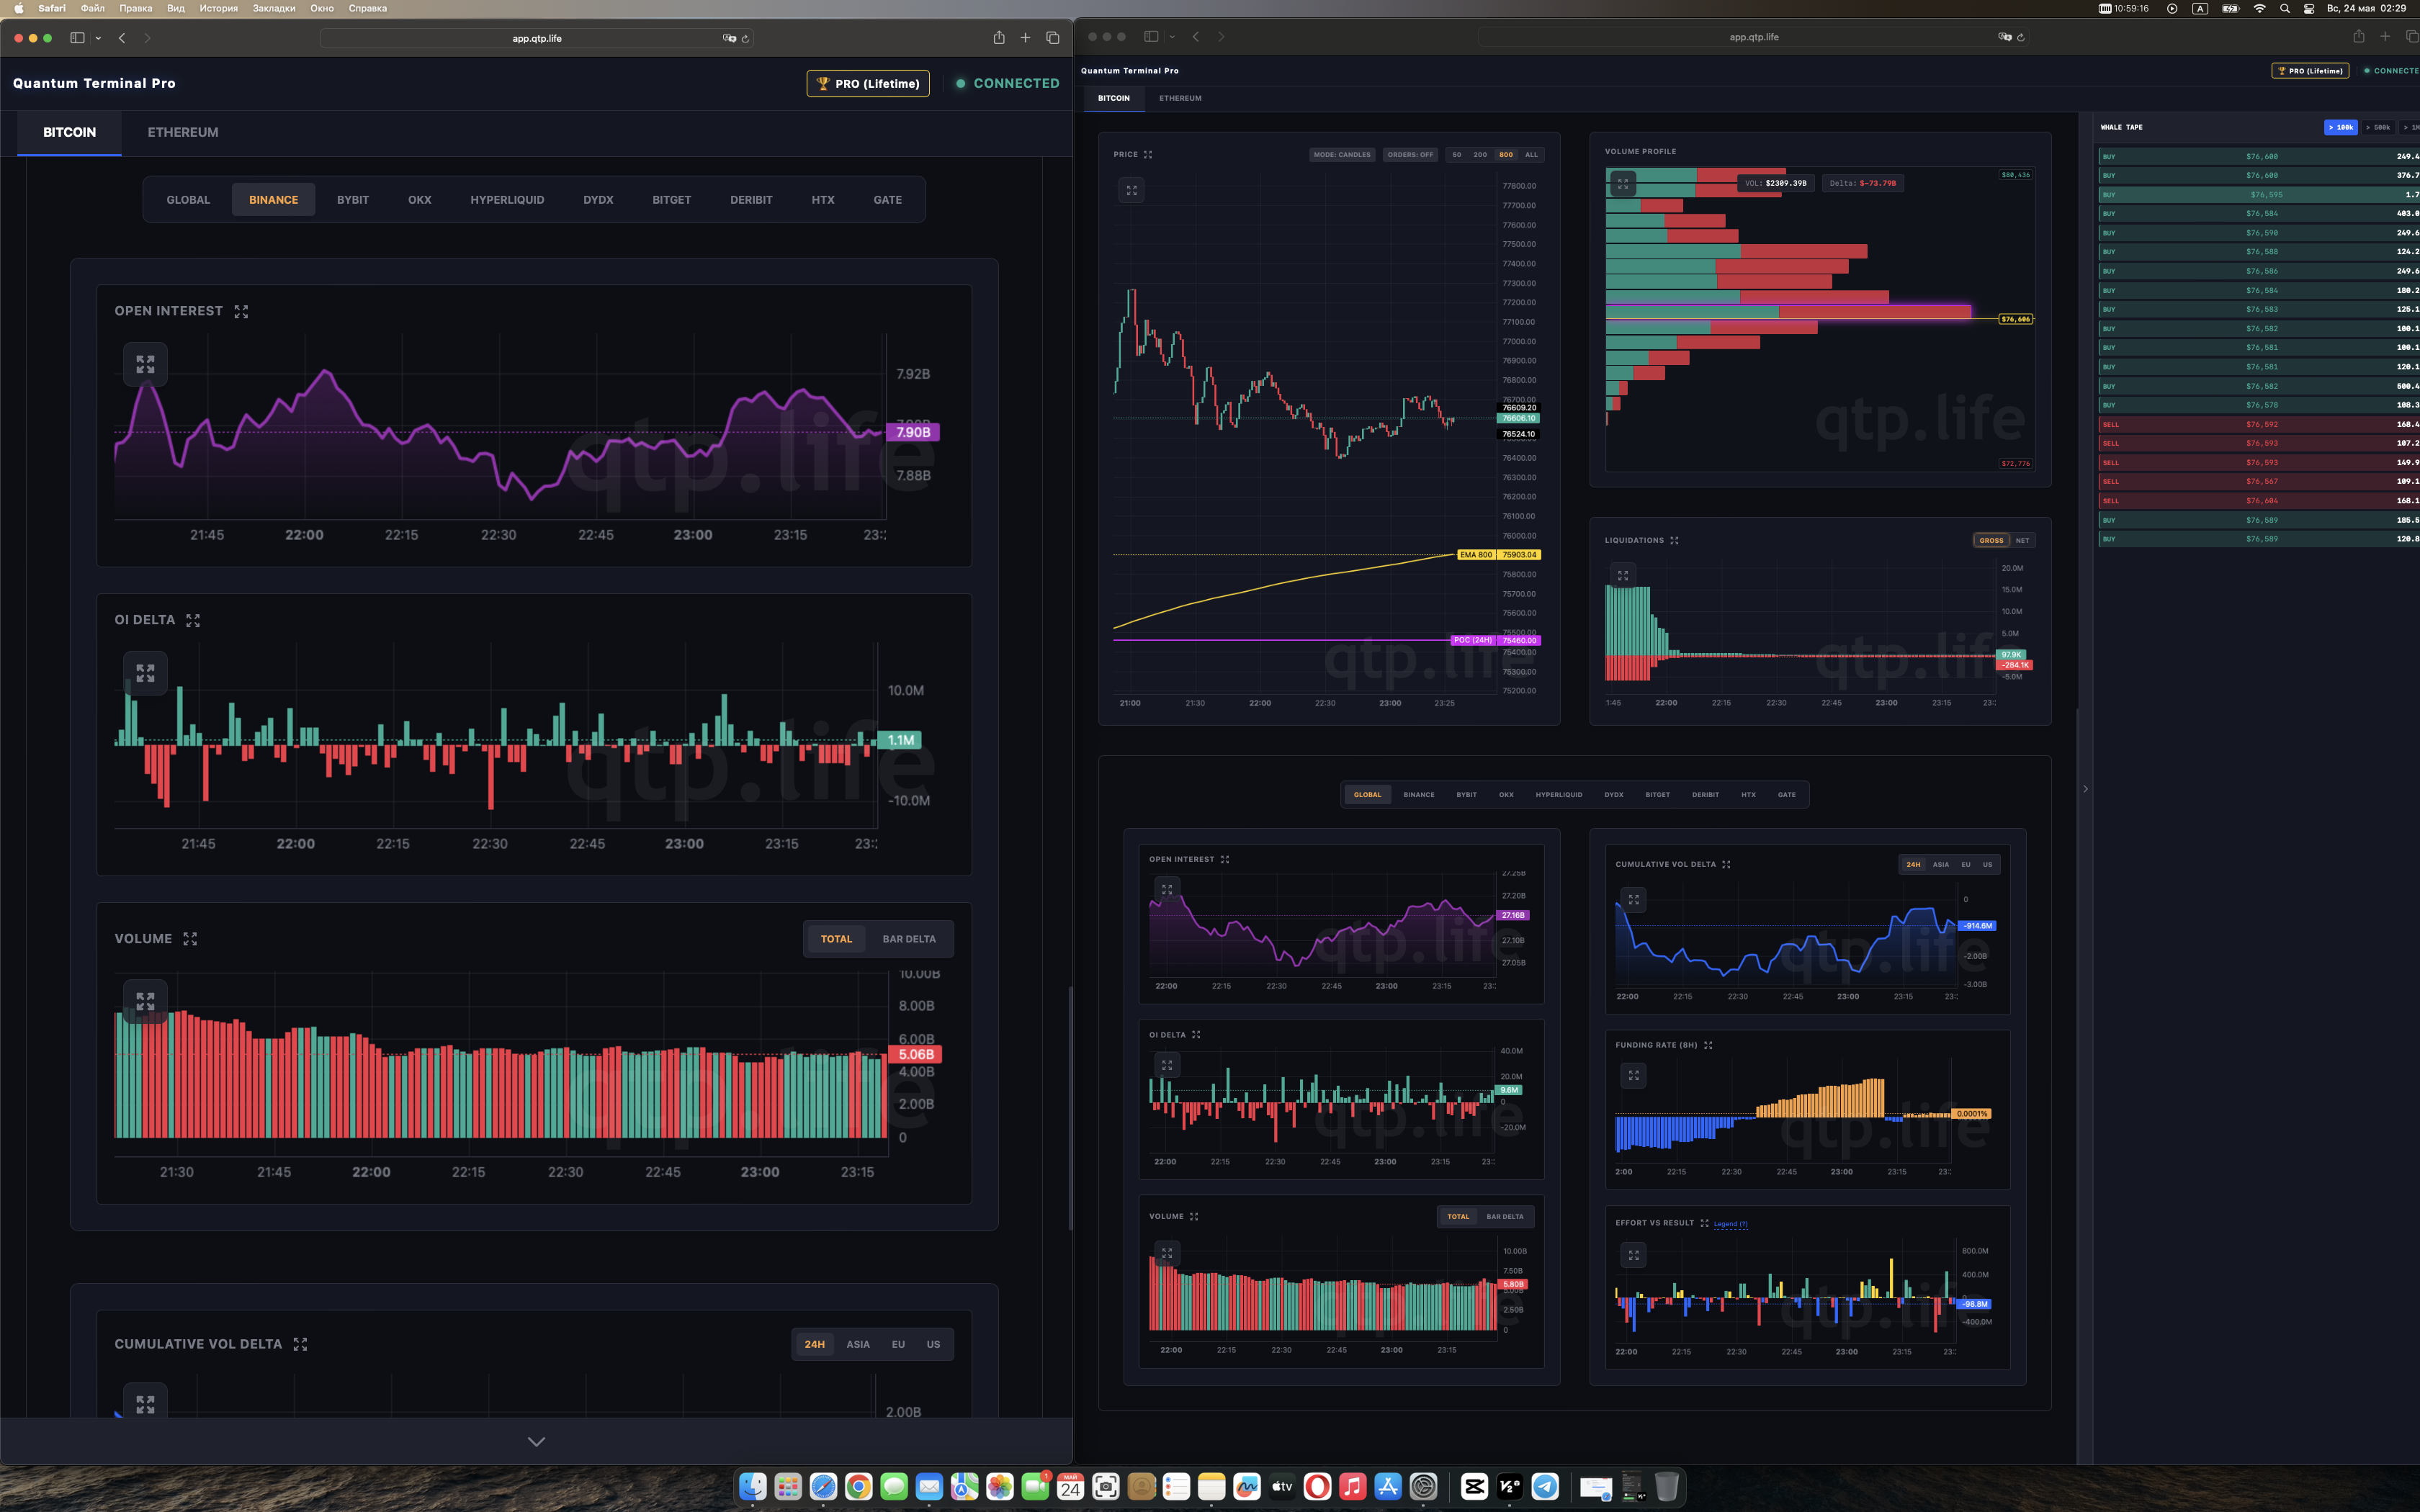Switch to ETHEREUM tab in active window
The height and width of the screenshot is (1512, 2420).
pyautogui.click(x=183, y=133)
